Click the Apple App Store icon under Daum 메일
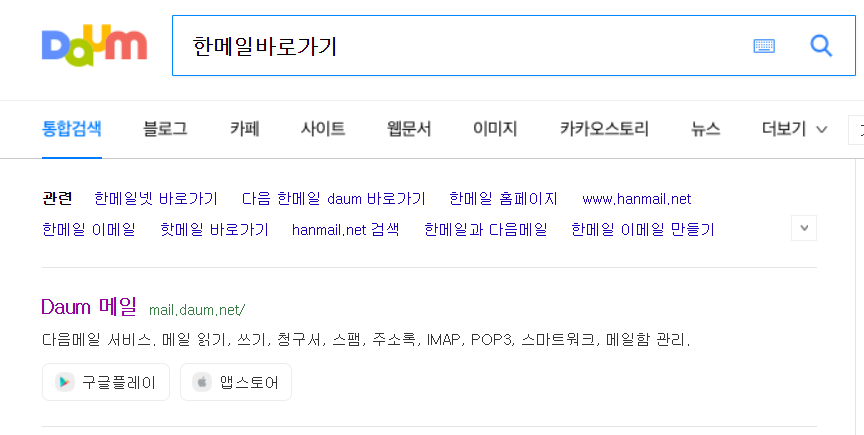The image size is (864, 435). (x=202, y=382)
